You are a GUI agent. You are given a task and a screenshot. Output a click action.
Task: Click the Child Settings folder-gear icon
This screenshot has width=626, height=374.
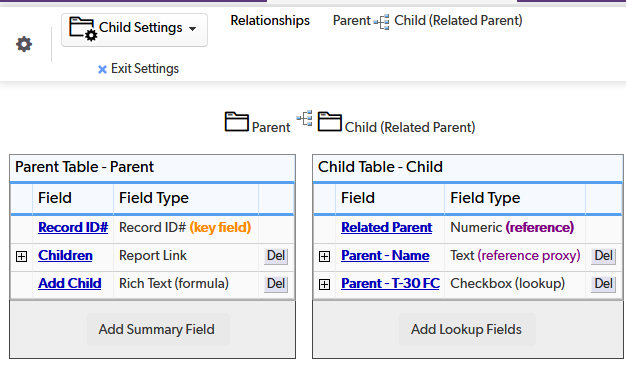pos(83,29)
